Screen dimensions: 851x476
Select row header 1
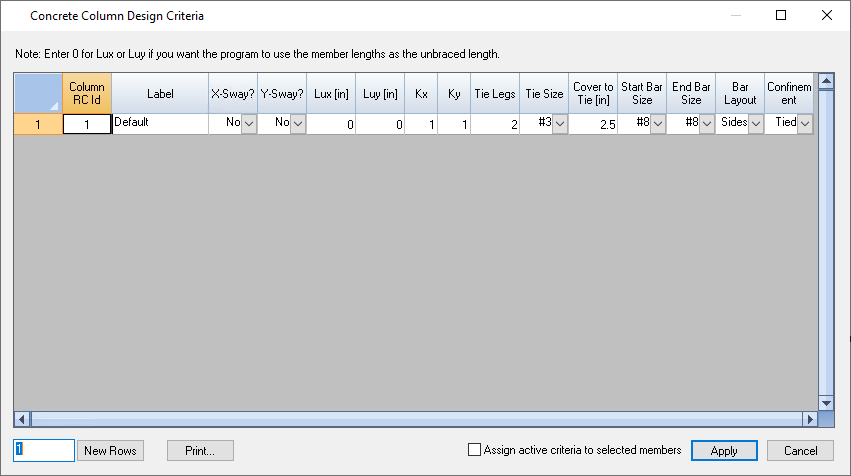pos(38,124)
